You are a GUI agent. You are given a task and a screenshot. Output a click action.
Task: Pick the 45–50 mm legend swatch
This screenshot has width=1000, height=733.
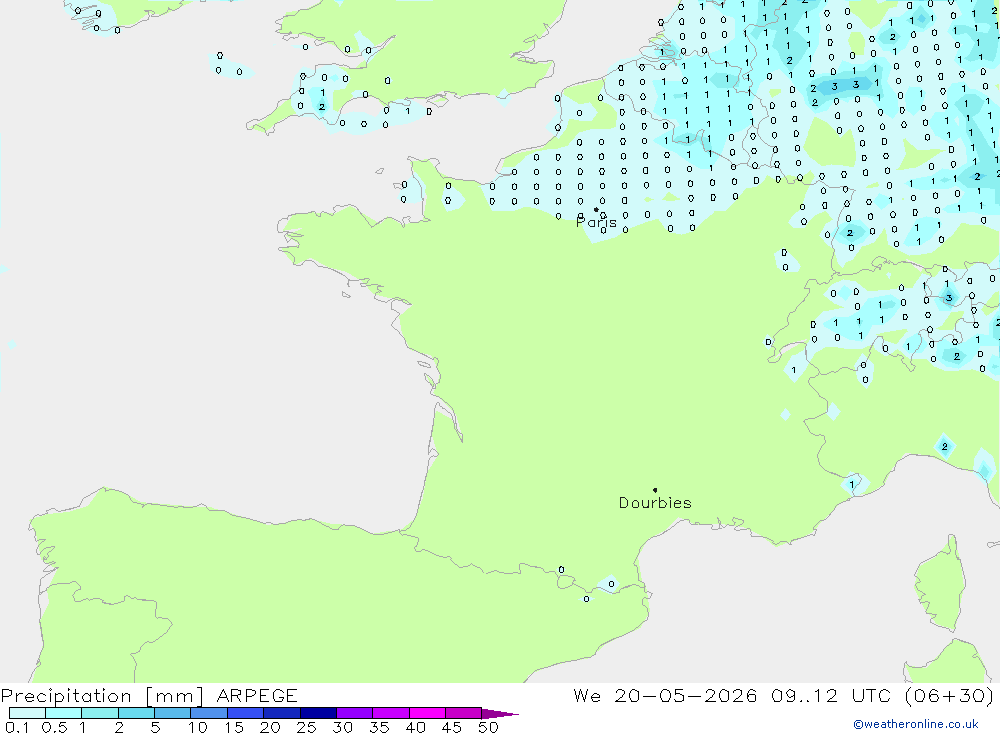[464, 713]
